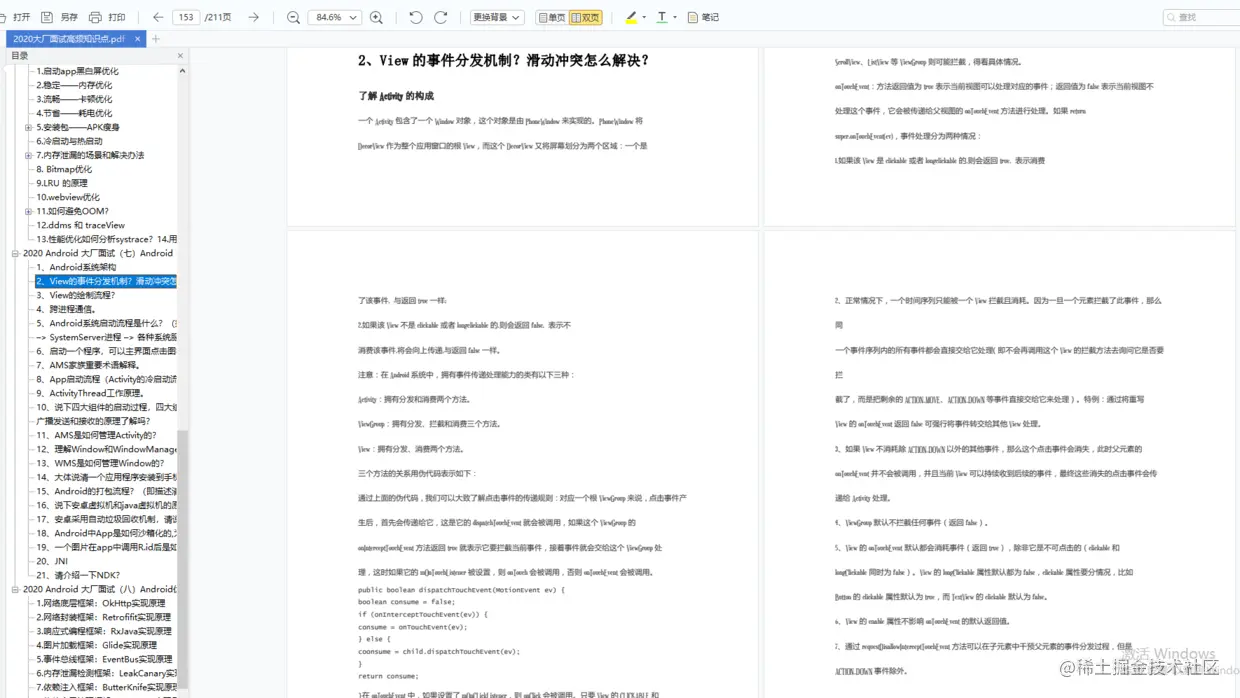Open outline entry 11、AMS是如何管理Activity的?
This screenshot has height=698, width=1240.
pyautogui.click(x=96, y=435)
